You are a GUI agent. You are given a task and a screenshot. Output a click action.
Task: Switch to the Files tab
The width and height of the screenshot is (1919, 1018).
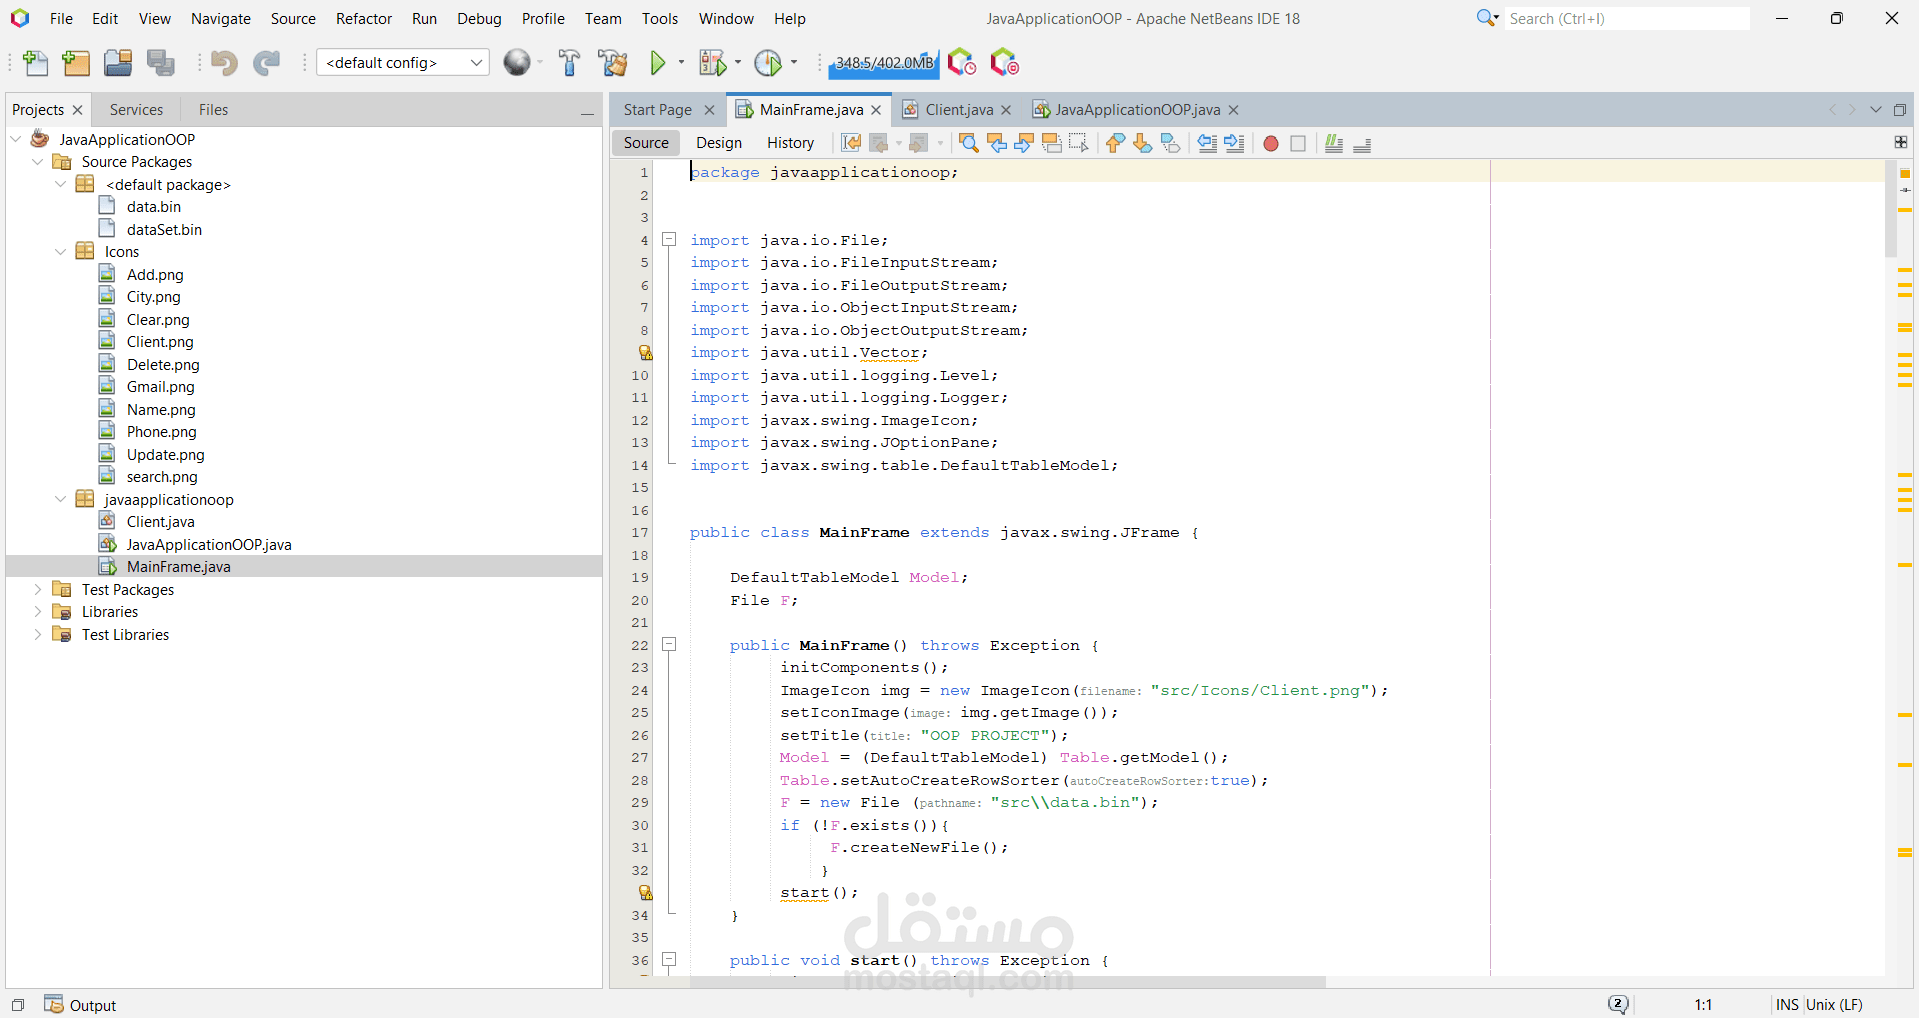click(213, 110)
